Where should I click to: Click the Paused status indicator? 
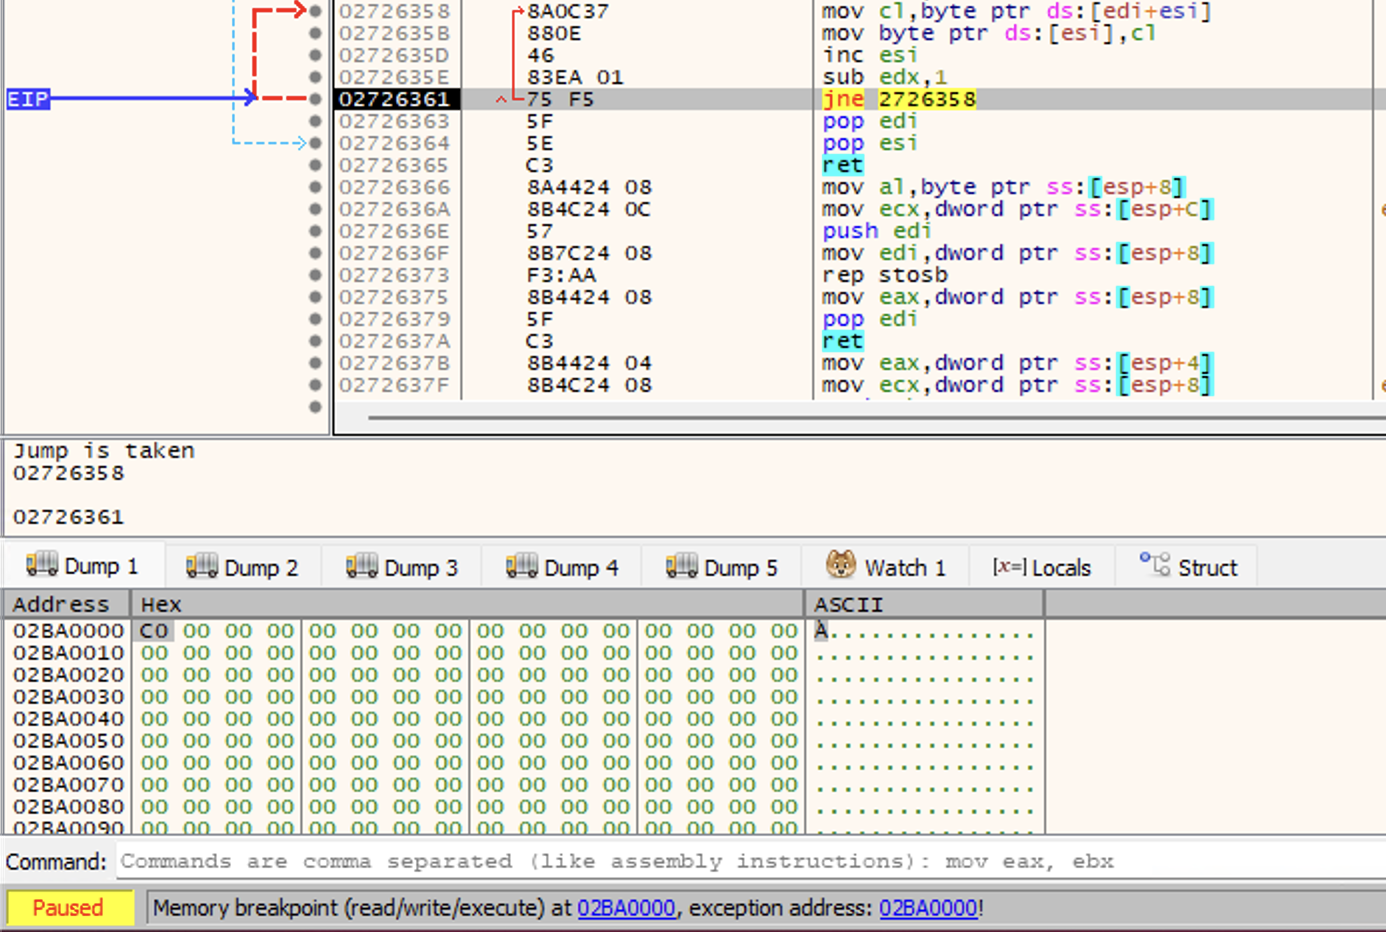pos(68,908)
